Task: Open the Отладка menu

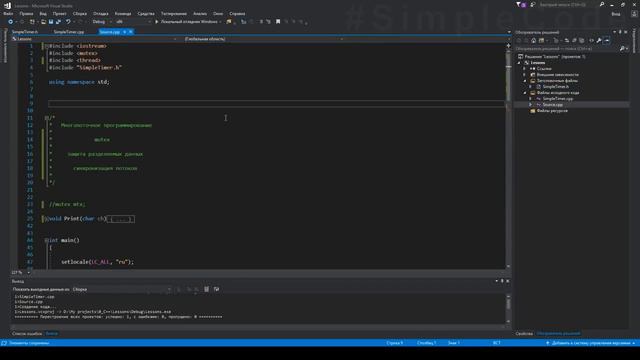Action: click(x=100, y=13)
